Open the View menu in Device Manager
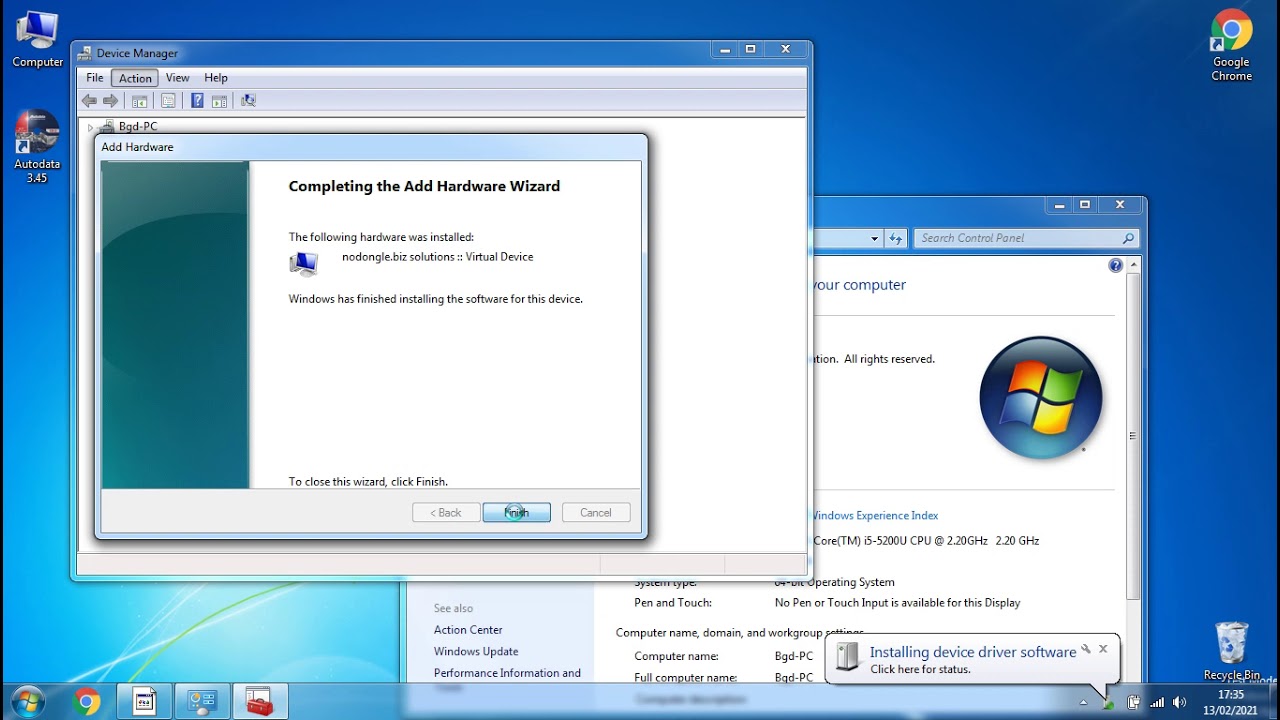The height and width of the screenshot is (720, 1280). point(178,78)
